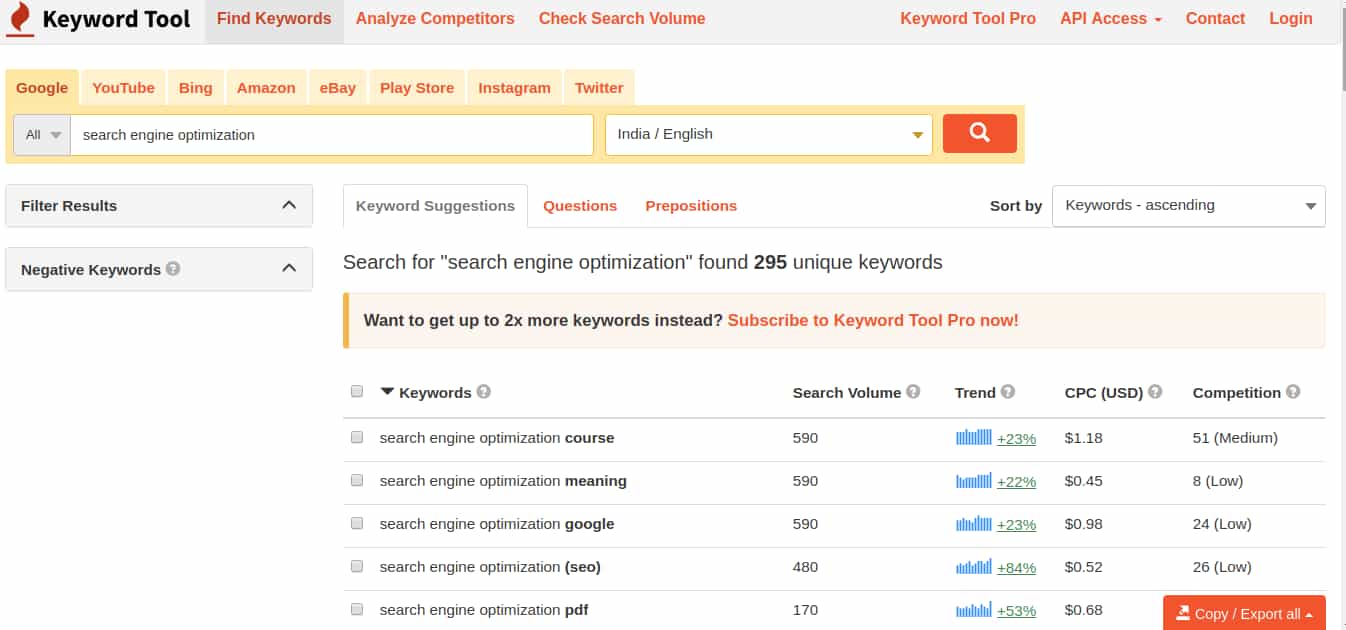Go to Keyword Tool Pro page

point(968,18)
